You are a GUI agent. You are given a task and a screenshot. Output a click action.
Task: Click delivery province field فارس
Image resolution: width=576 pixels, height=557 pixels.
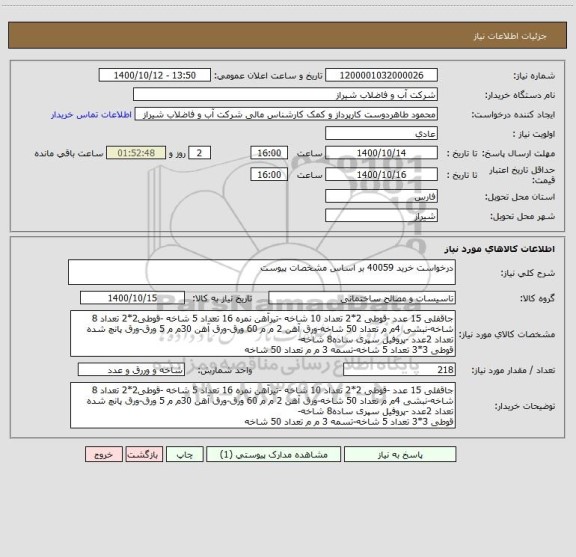pos(381,196)
